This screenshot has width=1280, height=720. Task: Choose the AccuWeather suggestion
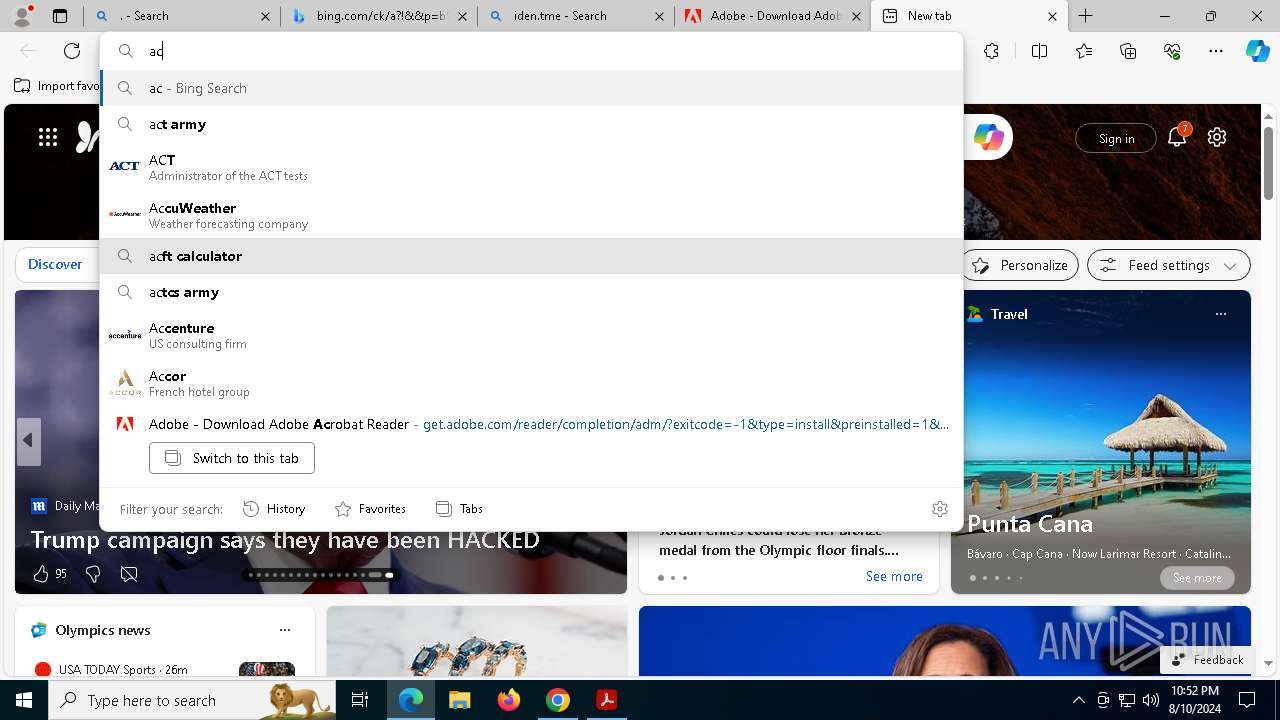tap(532, 215)
